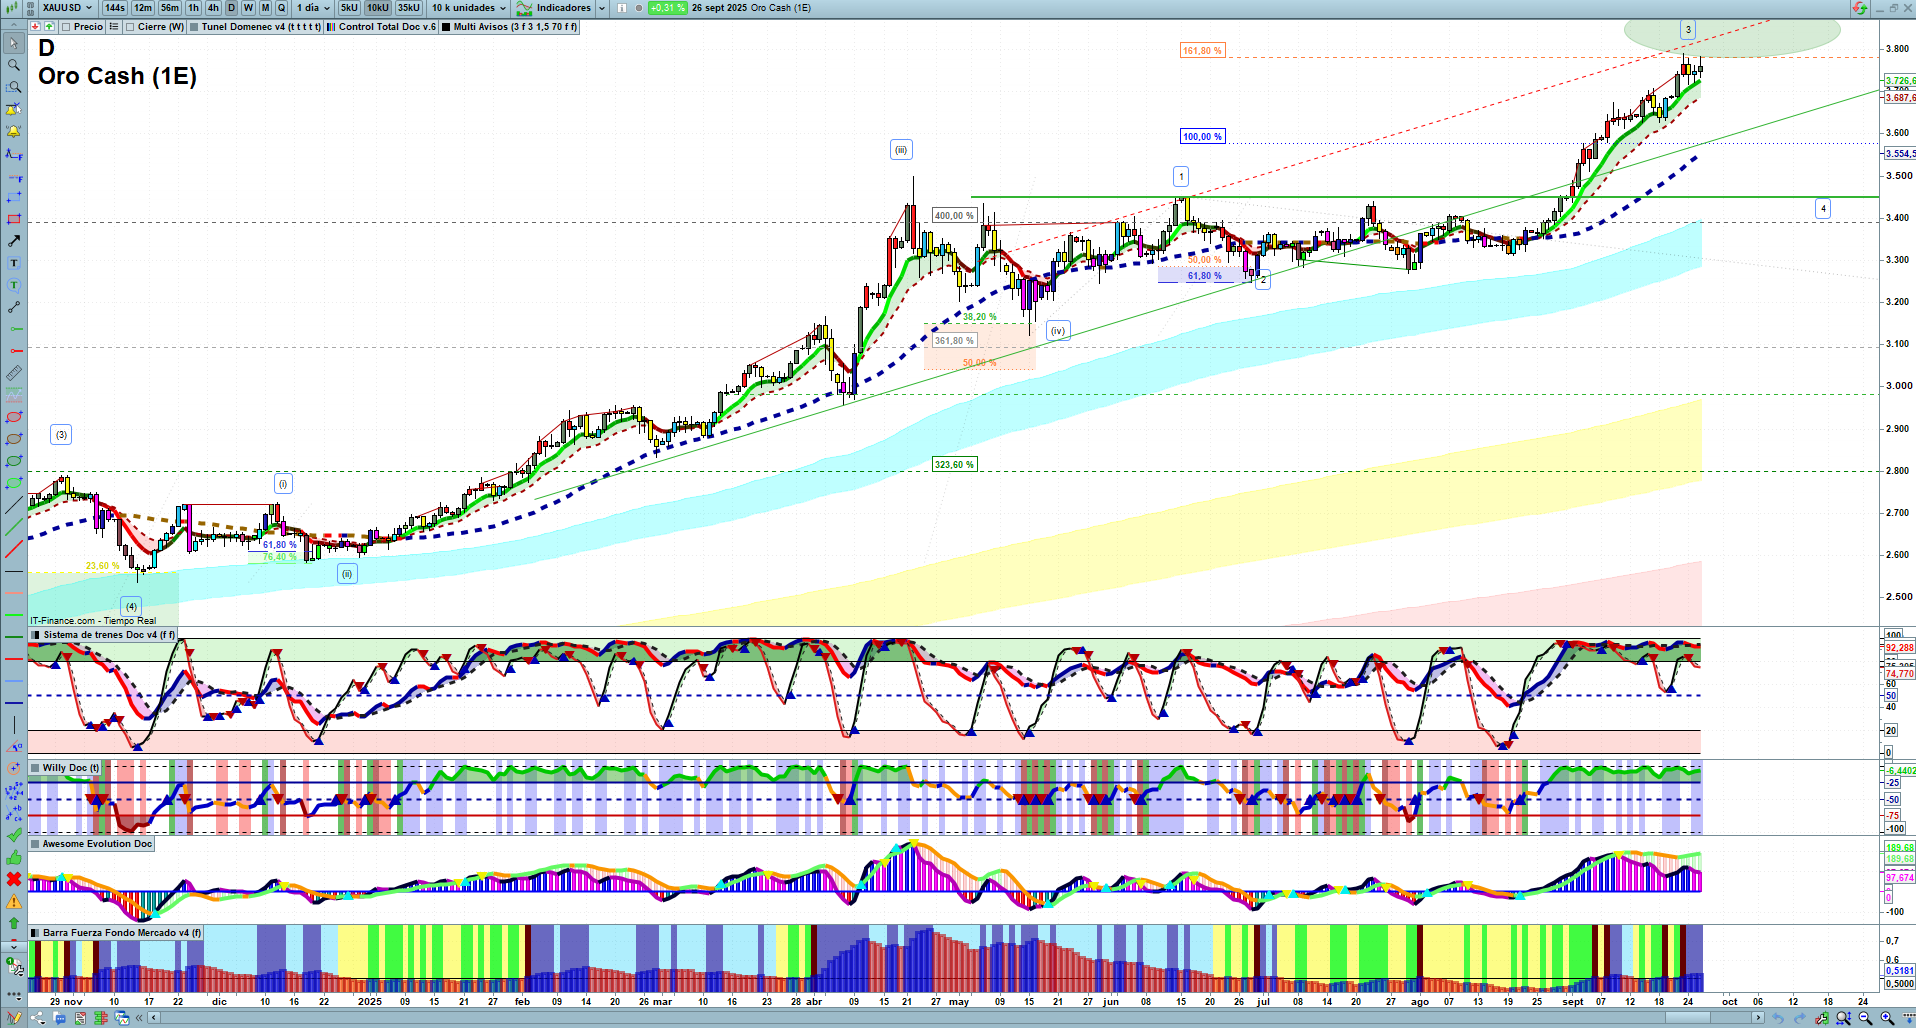Click the red X delete icon

click(14, 879)
